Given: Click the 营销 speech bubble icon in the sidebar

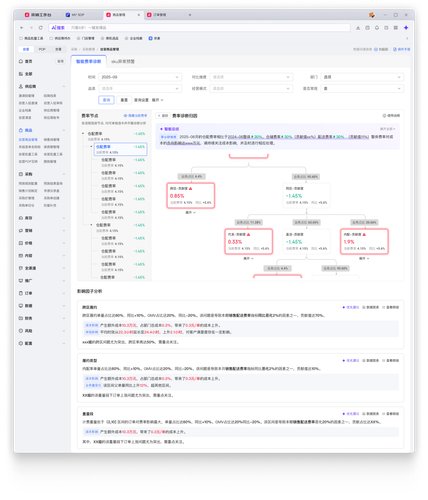Looking at the screenshot, I should (x=21, y=231).
